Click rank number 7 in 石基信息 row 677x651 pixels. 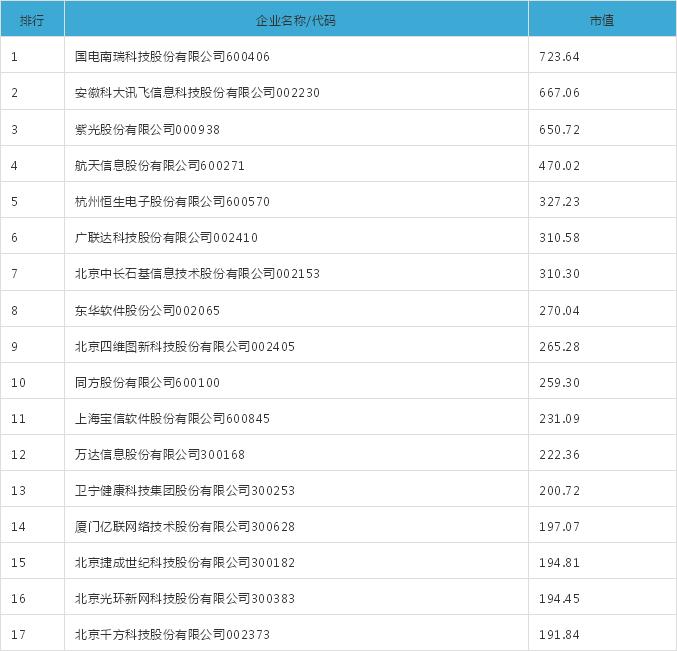click(x=15, y=274)
